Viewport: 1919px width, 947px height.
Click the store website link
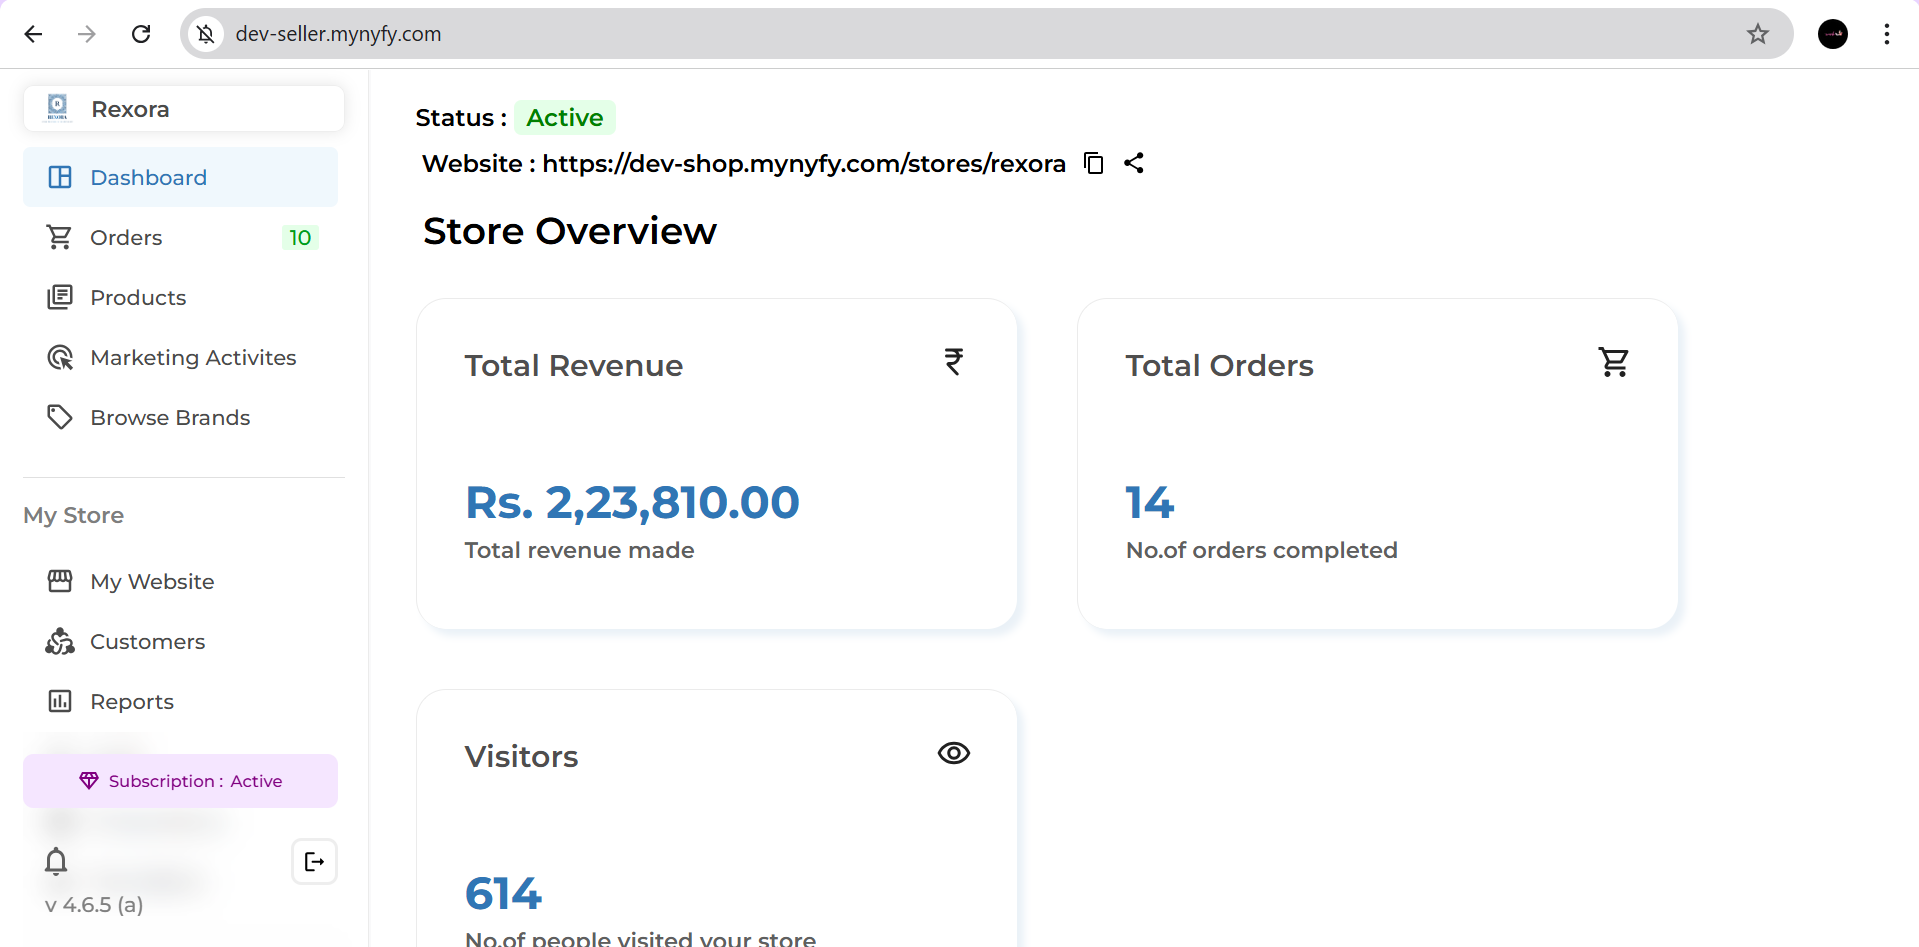coord(803,163)
